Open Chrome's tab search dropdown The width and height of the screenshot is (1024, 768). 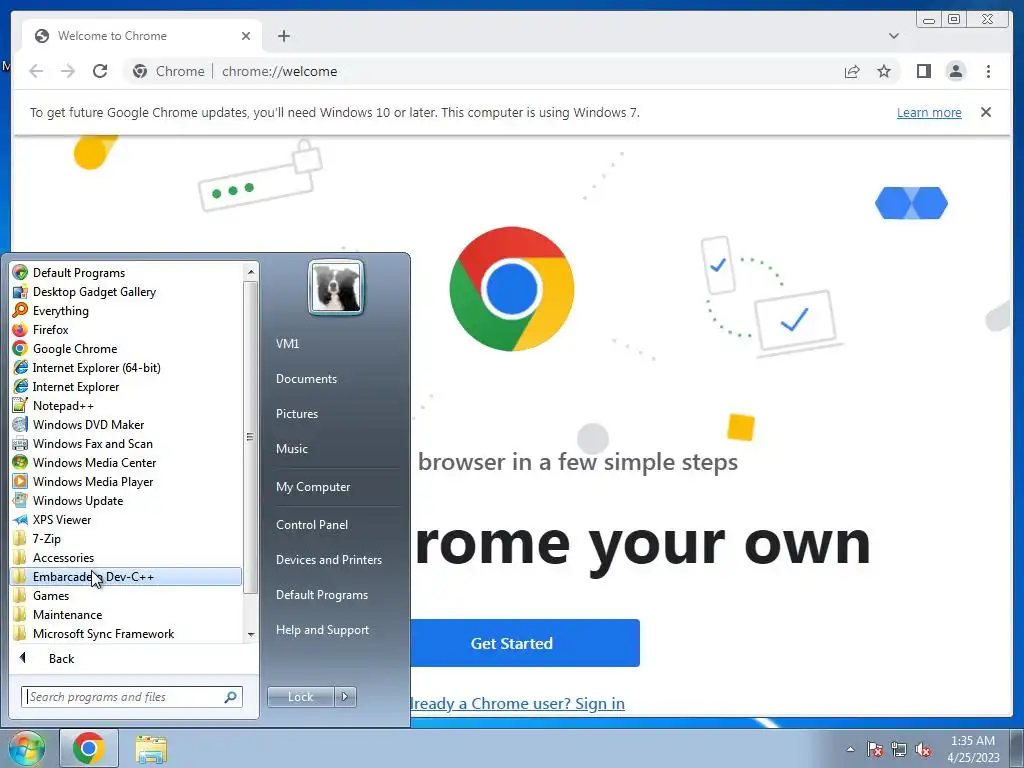pos(893,36)
